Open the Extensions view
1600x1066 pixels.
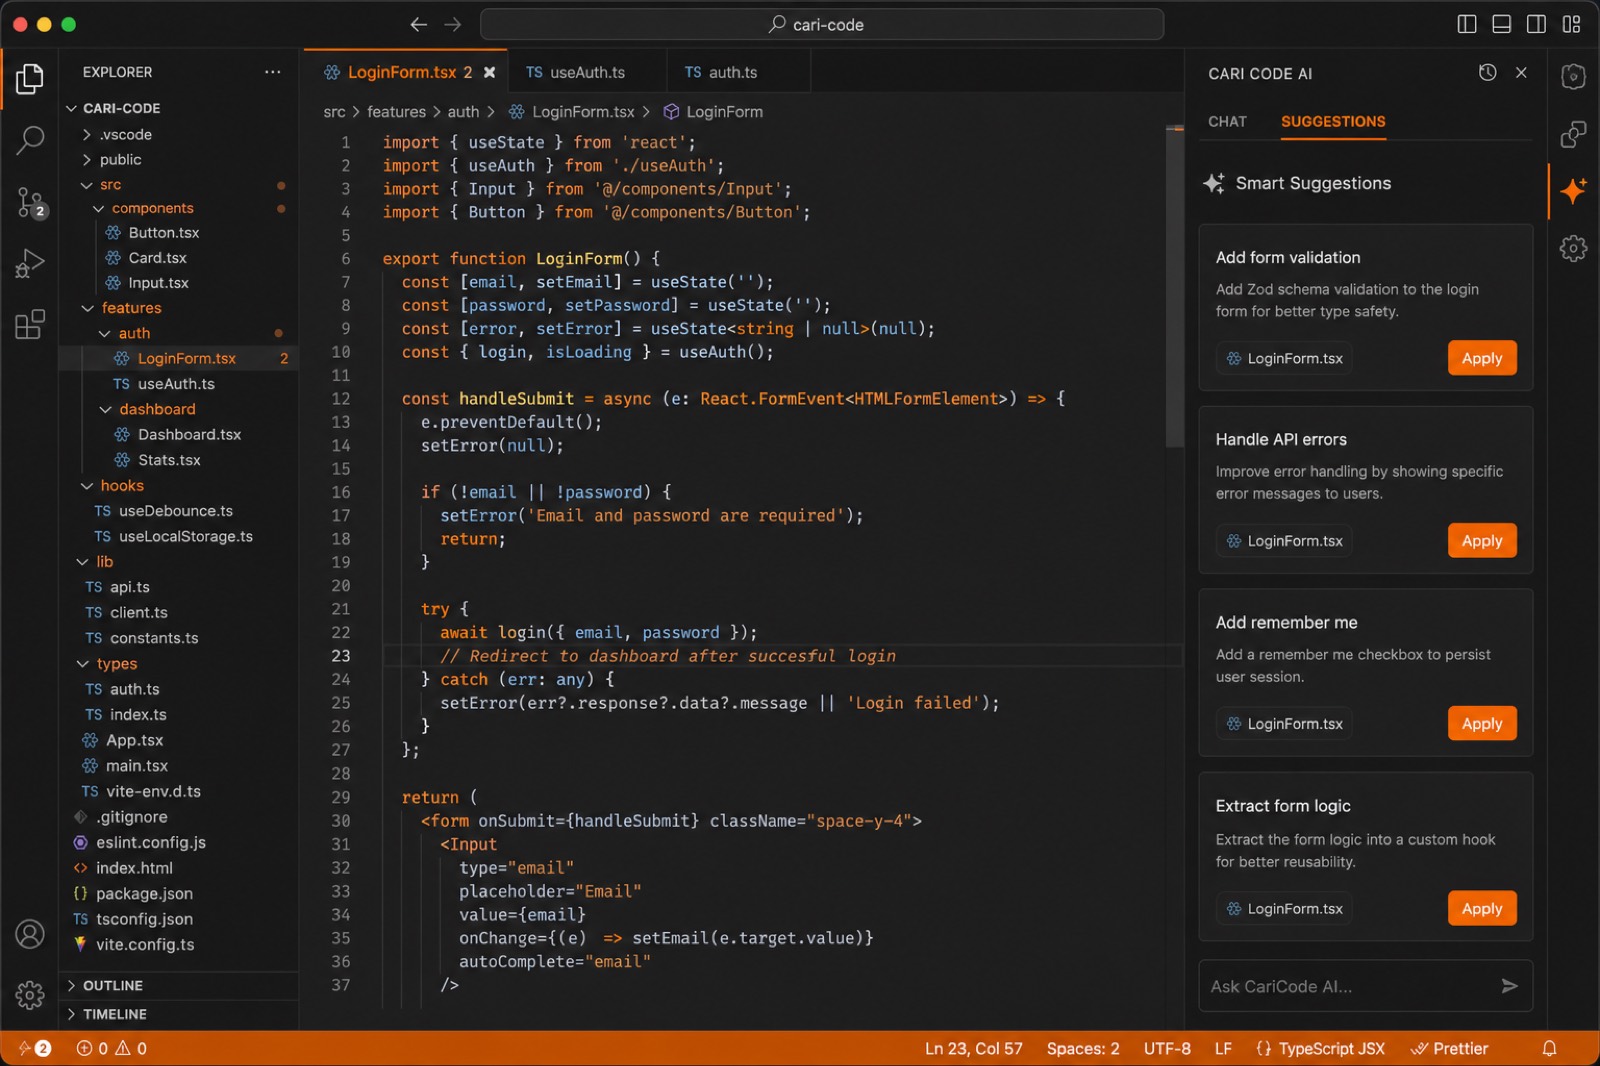[x=30, y=324]
